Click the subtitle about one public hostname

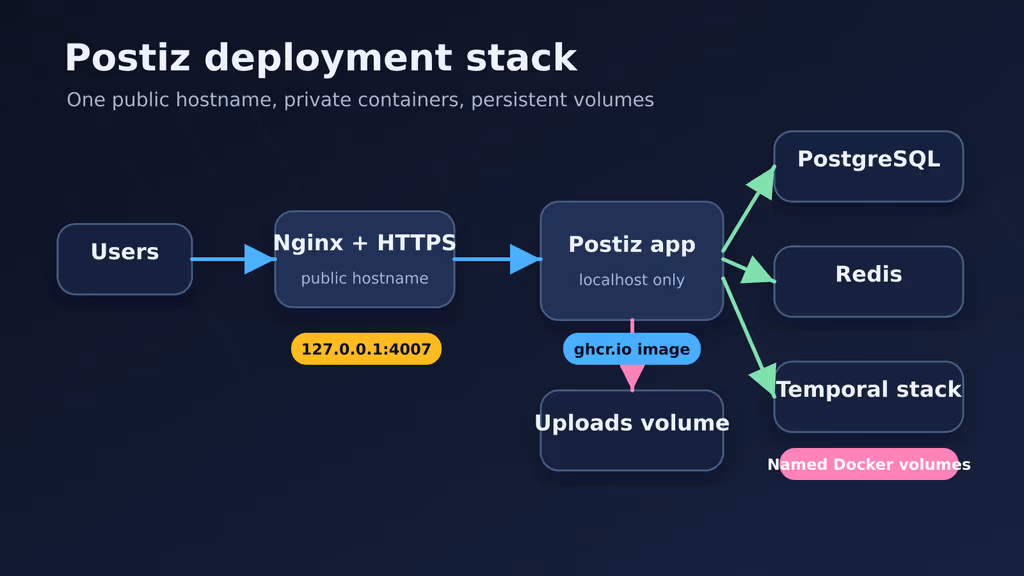click(360, 100)
